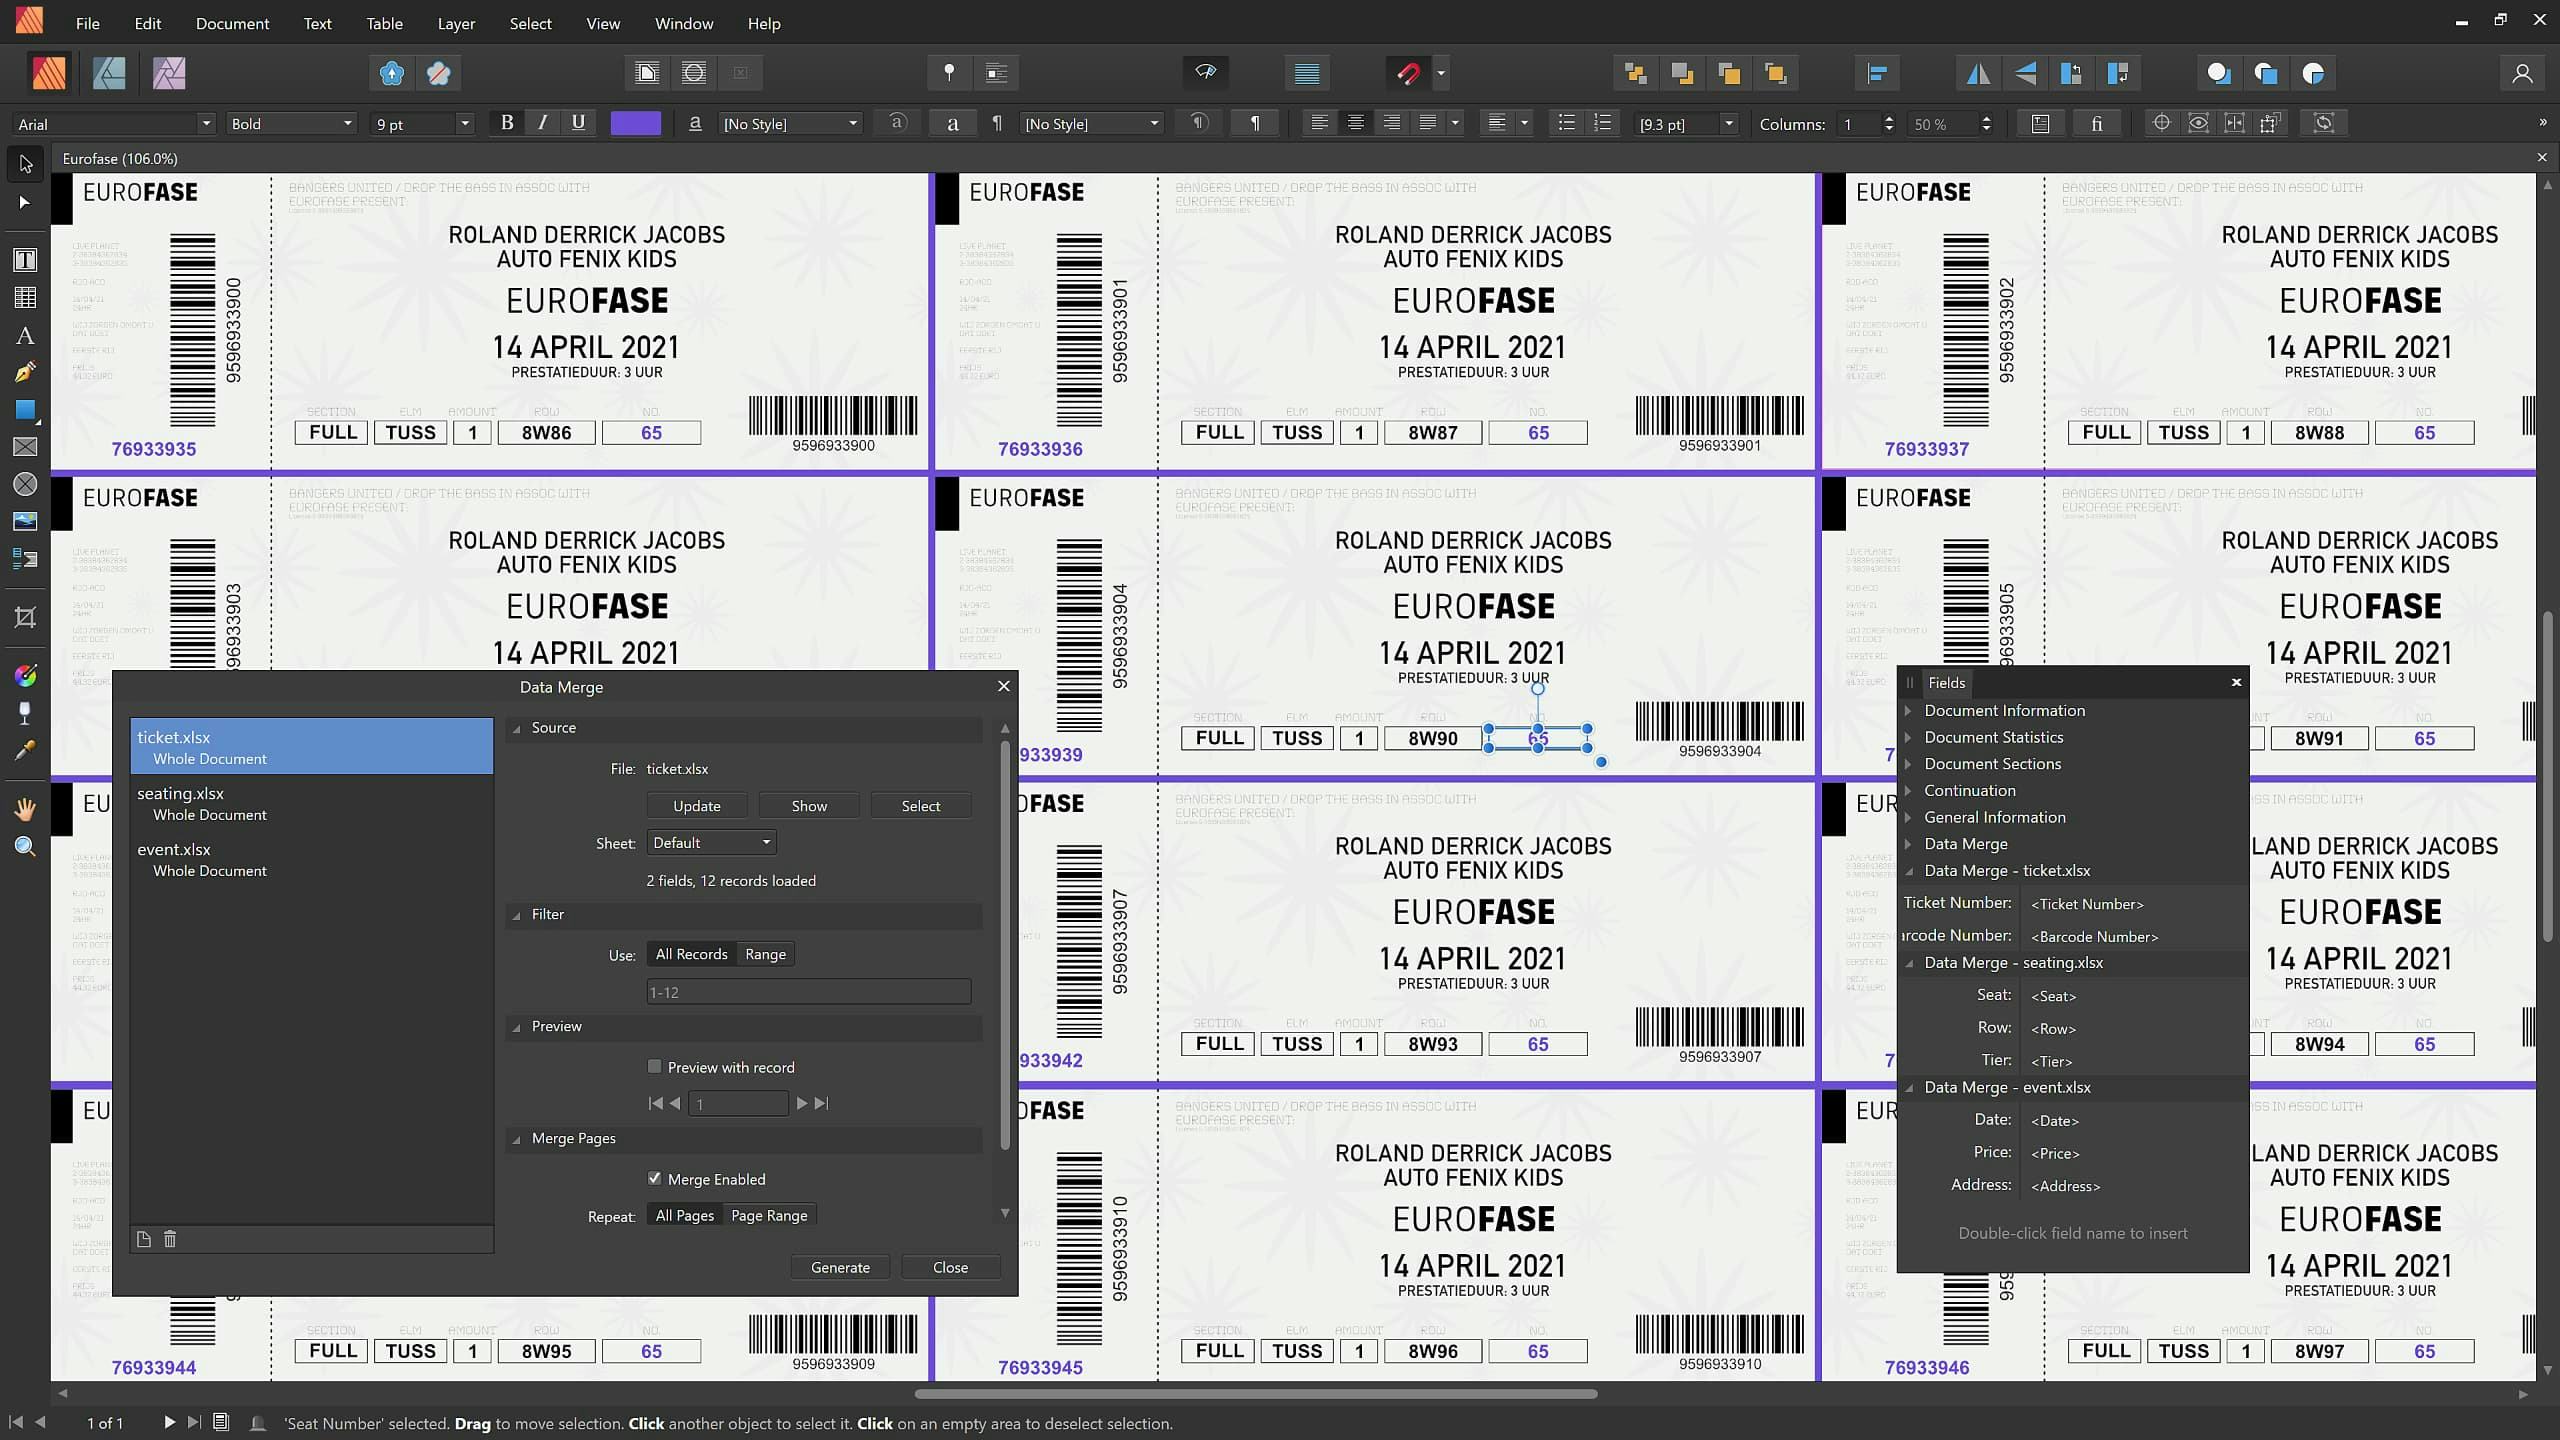Image resolution: width=2560 pixels, height=1440 pixels.
Task: Select the Zoom tool magnifier
Action: coord(25,847)
